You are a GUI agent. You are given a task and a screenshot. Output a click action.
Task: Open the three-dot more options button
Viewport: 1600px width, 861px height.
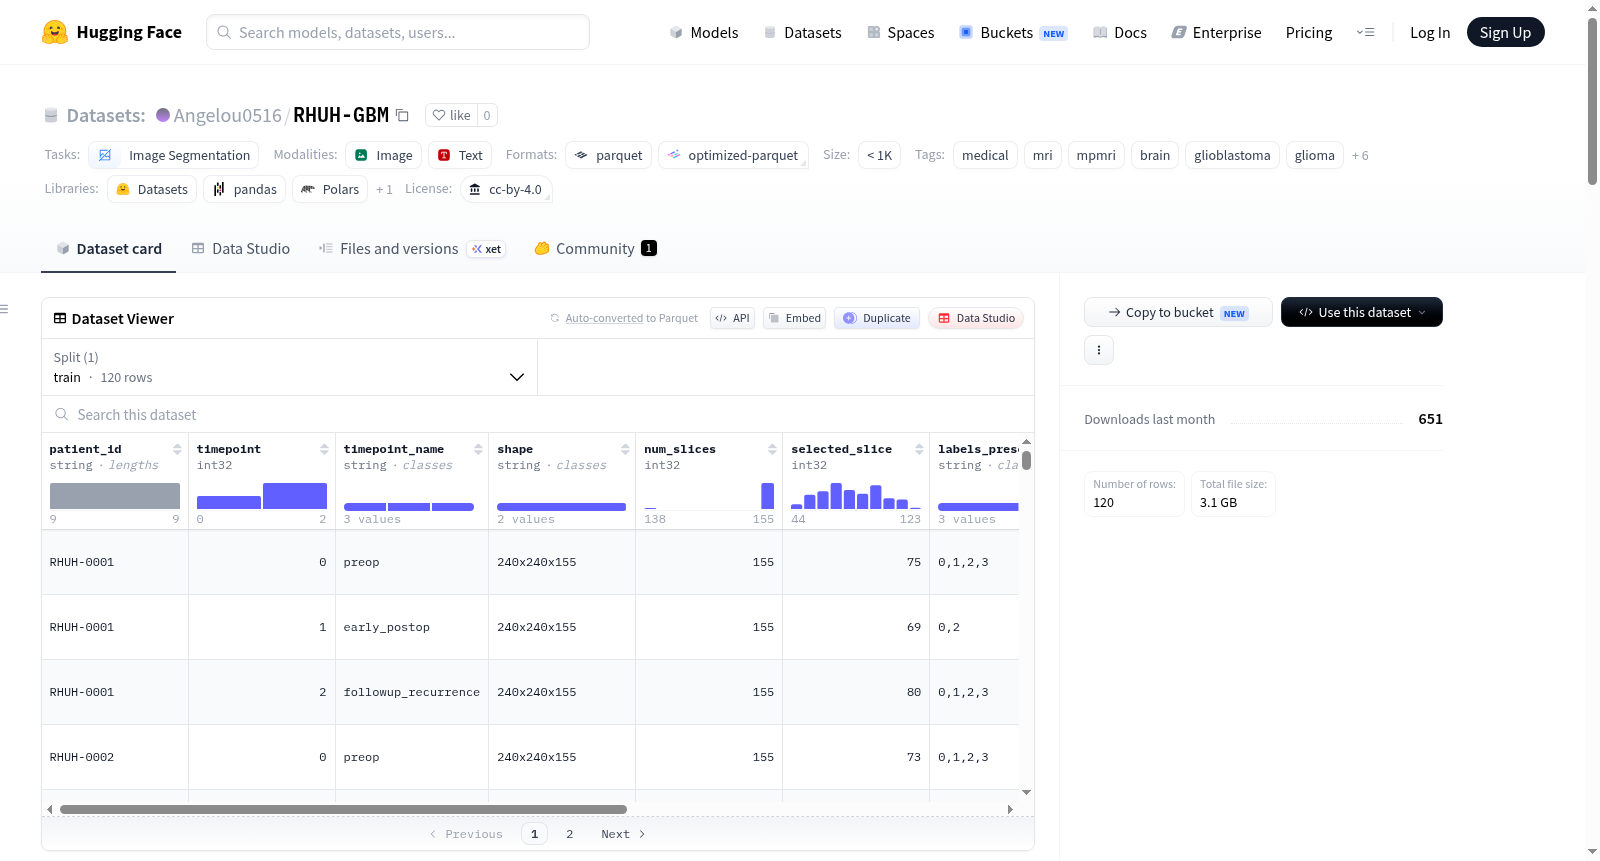tap(1099, 350)
